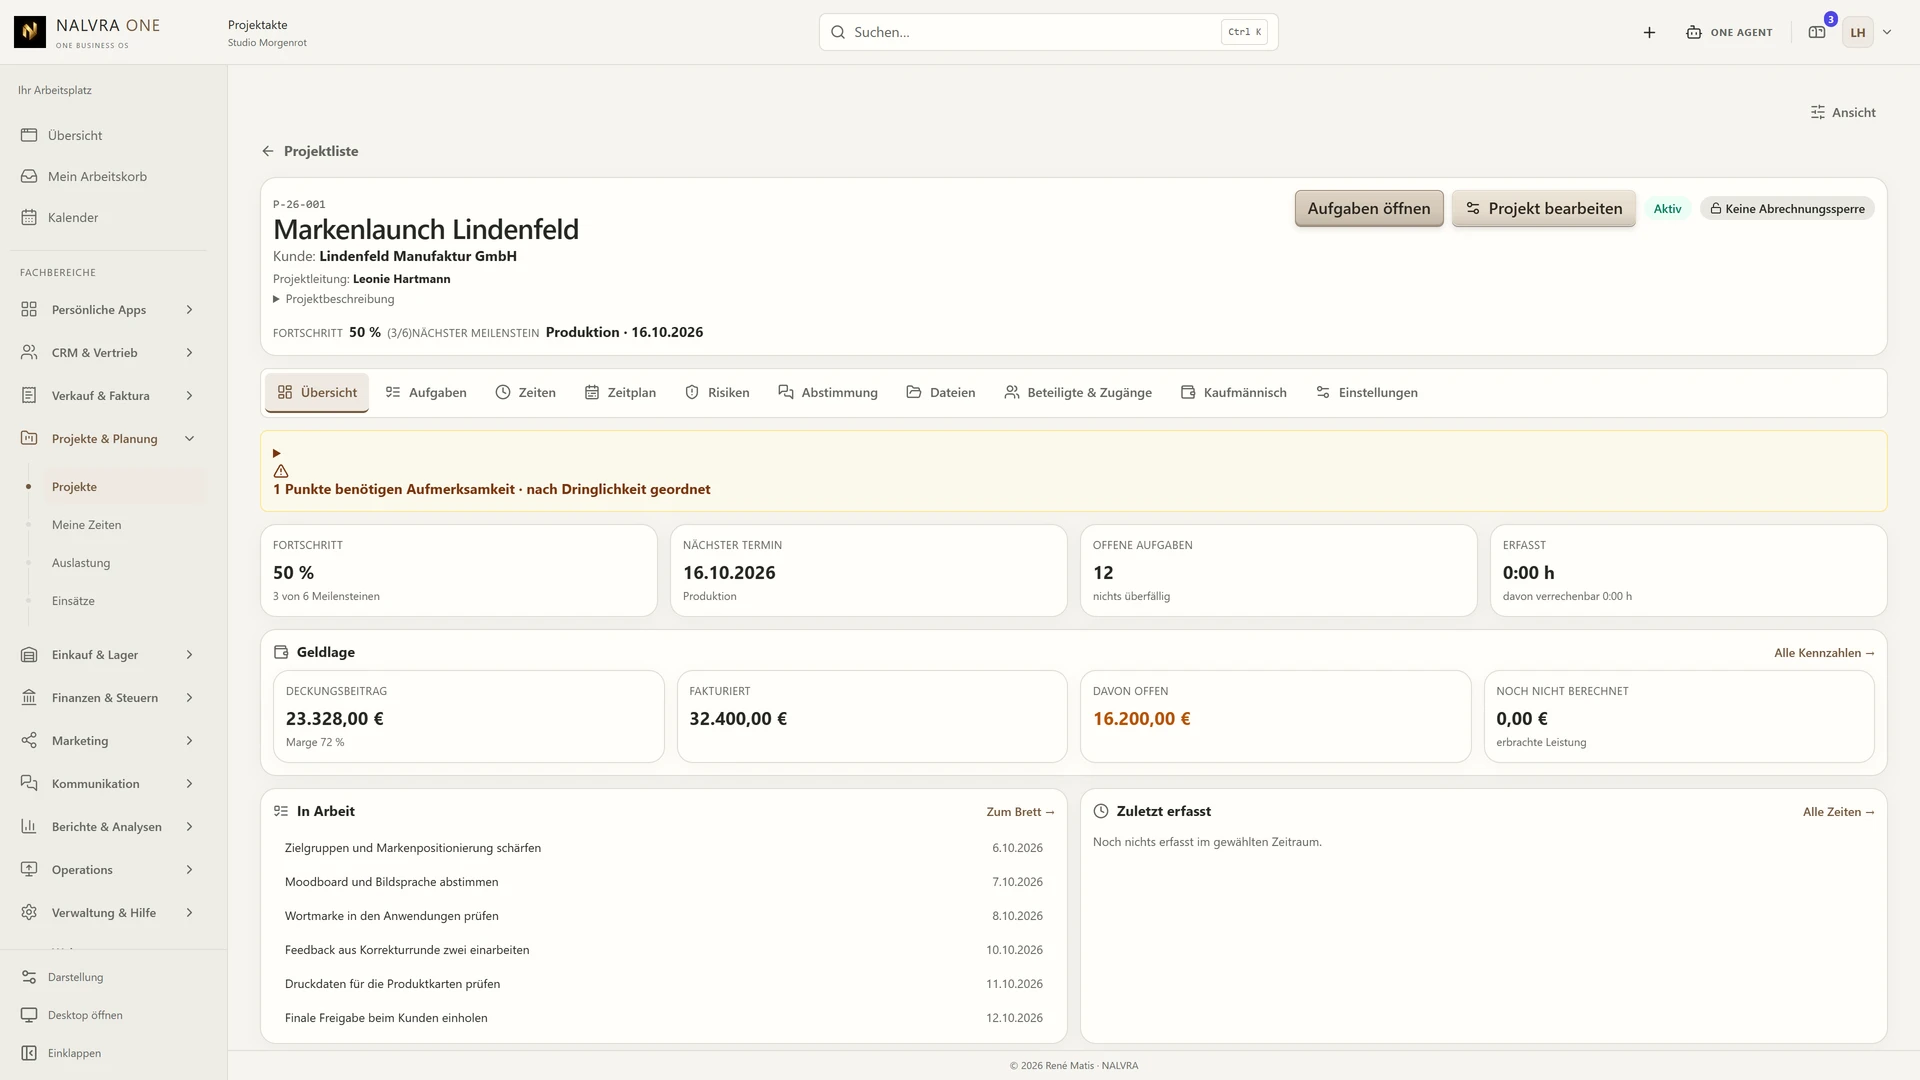Open the ONE AGENT assistant
Viewport: 1920px width, 1080px height.
coord(1729,32)
